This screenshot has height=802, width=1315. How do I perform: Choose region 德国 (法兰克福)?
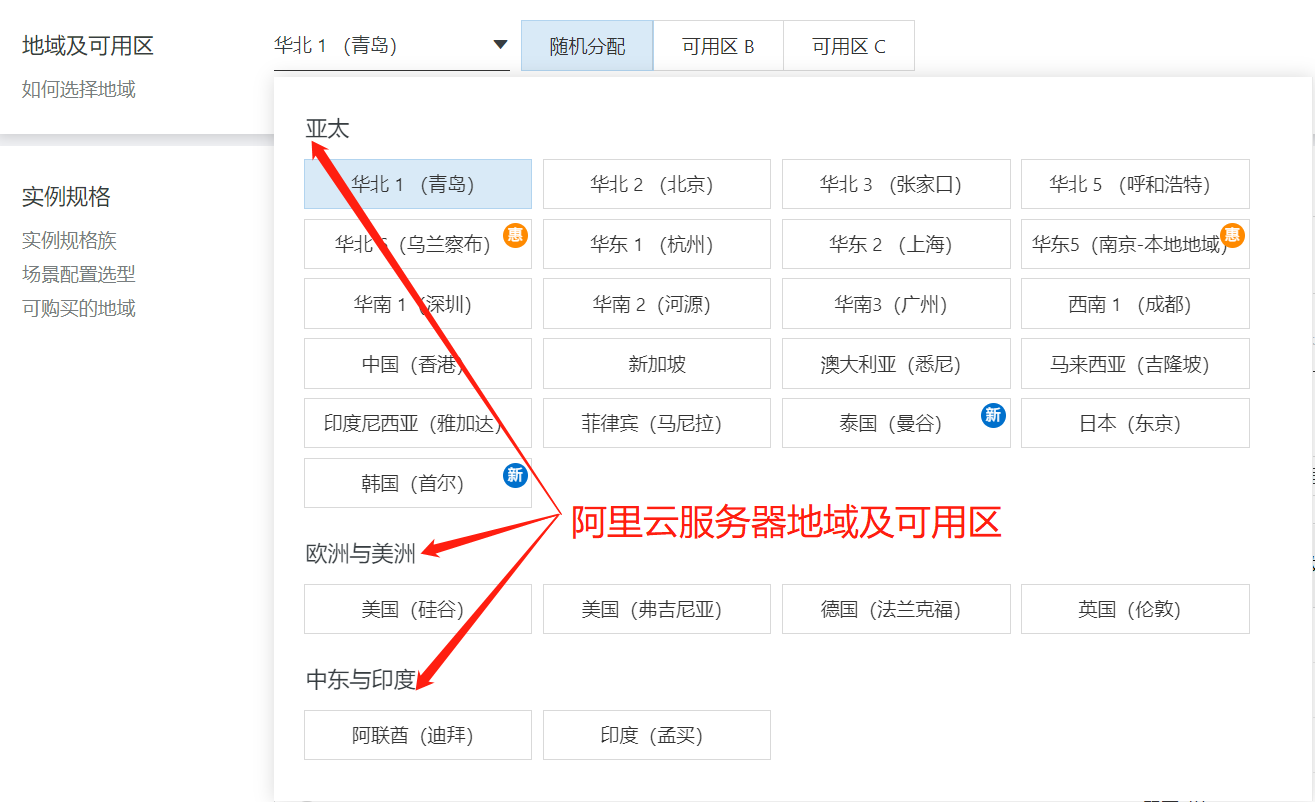tap(896, 609)
